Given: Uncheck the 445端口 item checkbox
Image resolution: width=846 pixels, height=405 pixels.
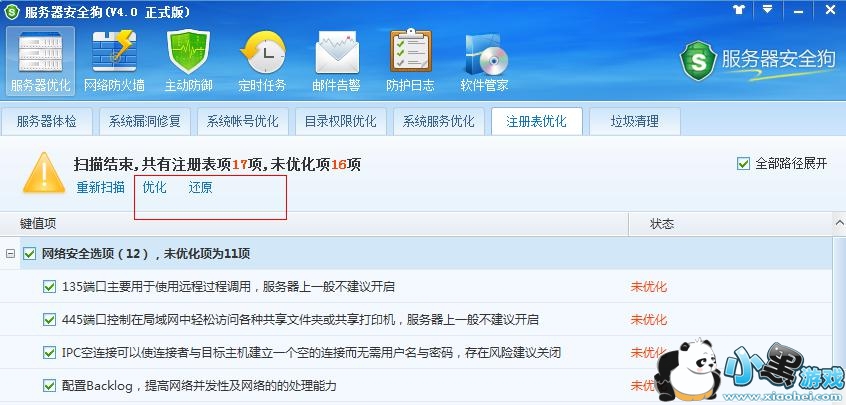Looking at the screenshot, I should click(49, 319).
